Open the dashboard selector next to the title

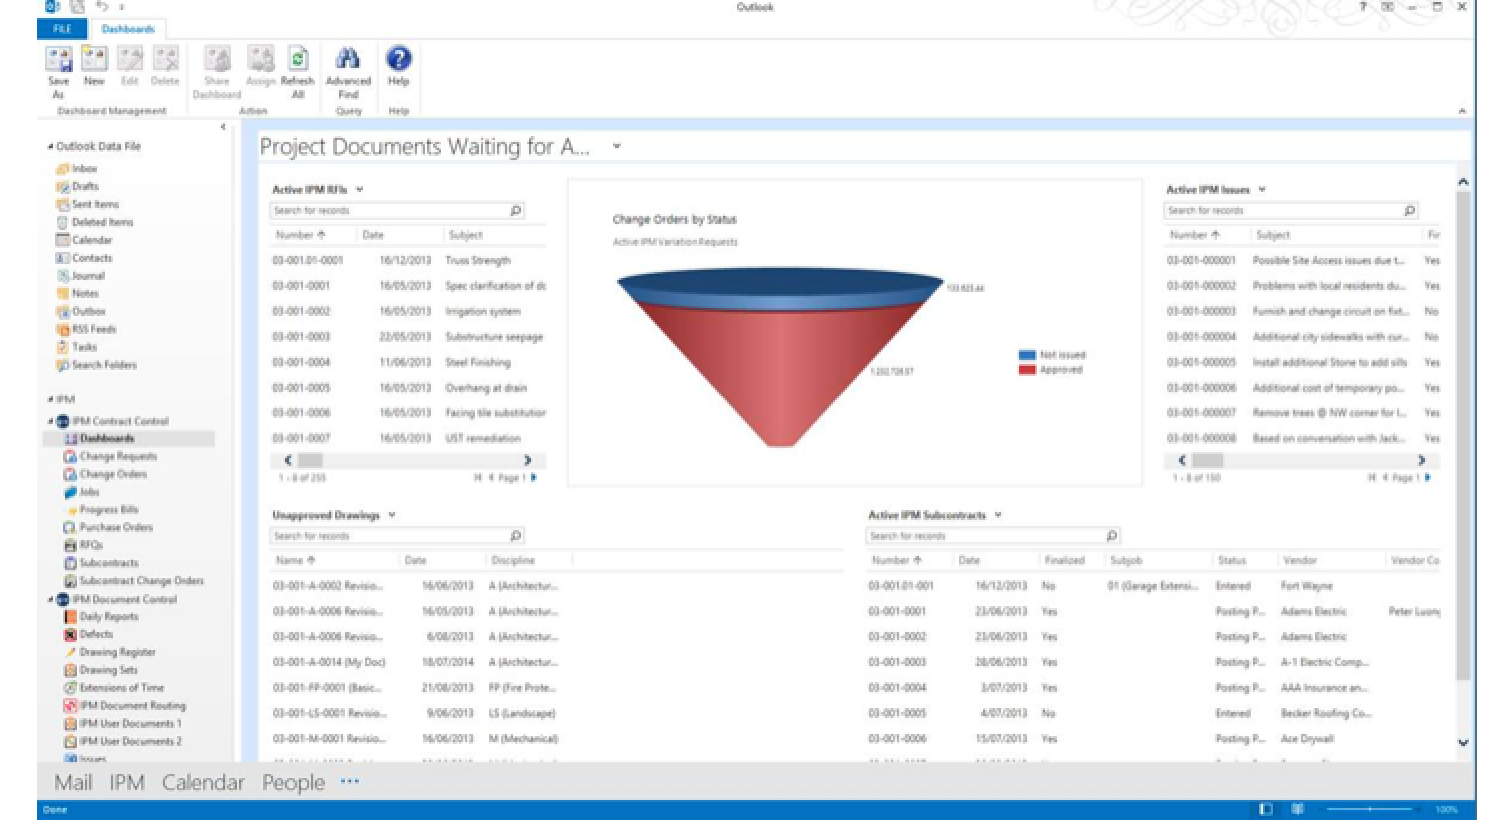point(617,146)
